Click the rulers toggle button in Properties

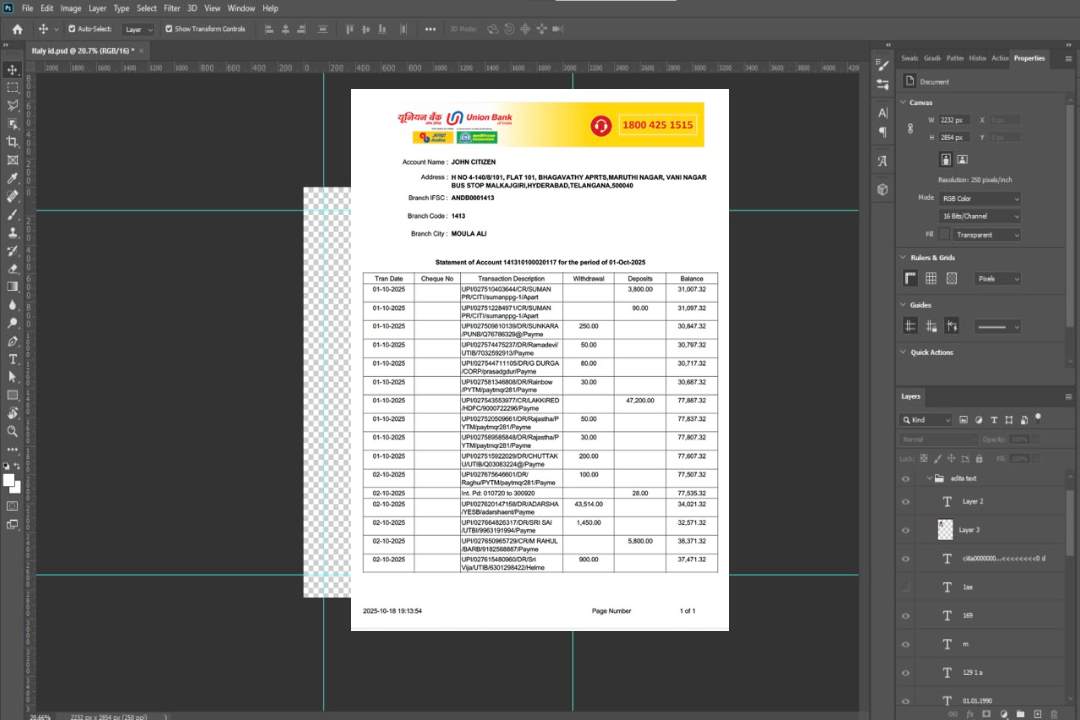point(910,278)
